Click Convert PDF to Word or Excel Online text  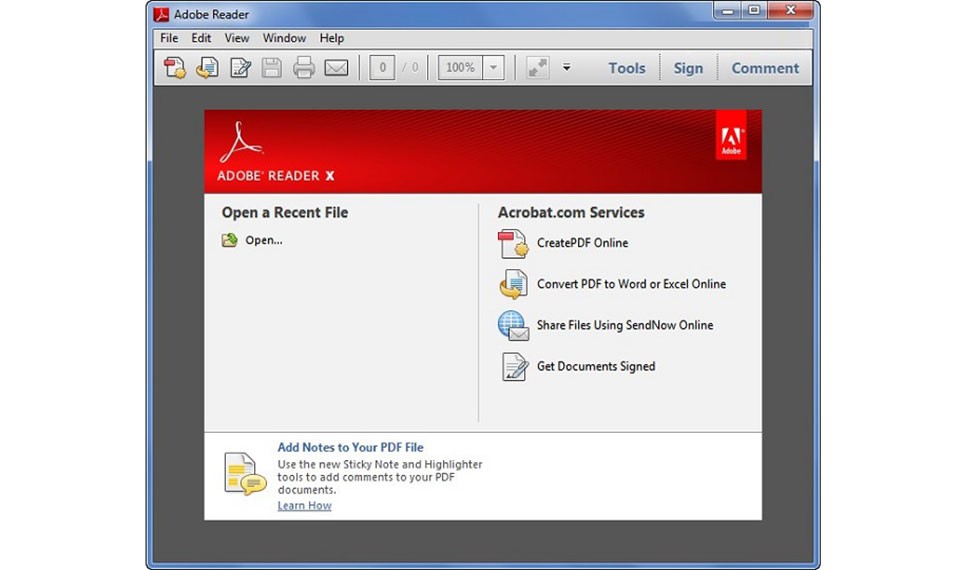(x=631, y=284)
